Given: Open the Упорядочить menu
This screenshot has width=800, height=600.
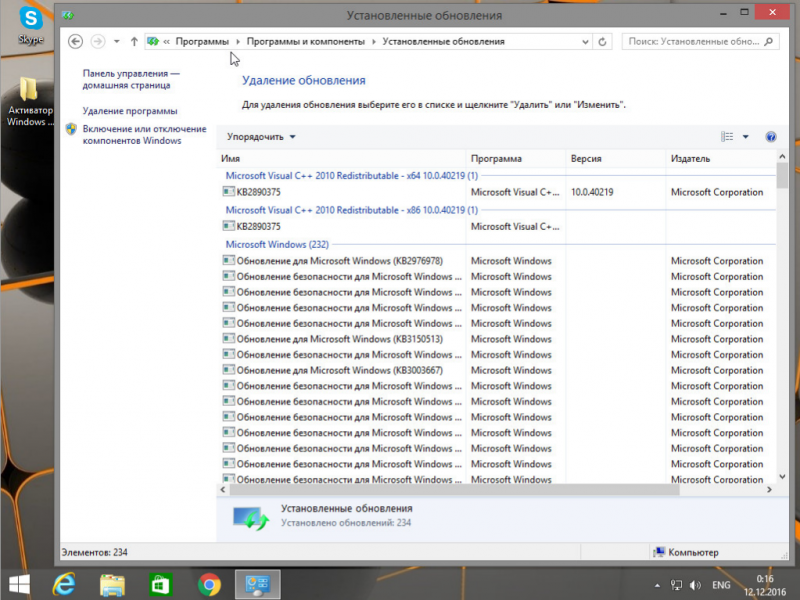Looking at the screenshot, I should [x=261, y=137].
